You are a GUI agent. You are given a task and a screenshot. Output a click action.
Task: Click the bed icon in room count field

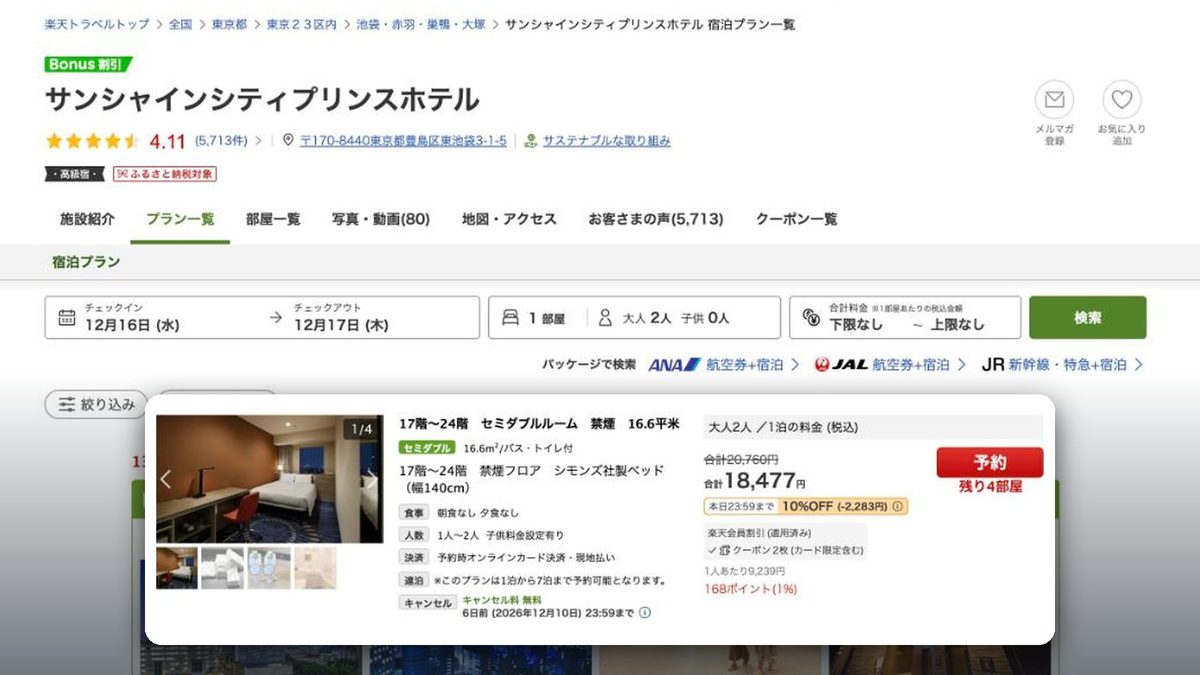click(510, 318)
